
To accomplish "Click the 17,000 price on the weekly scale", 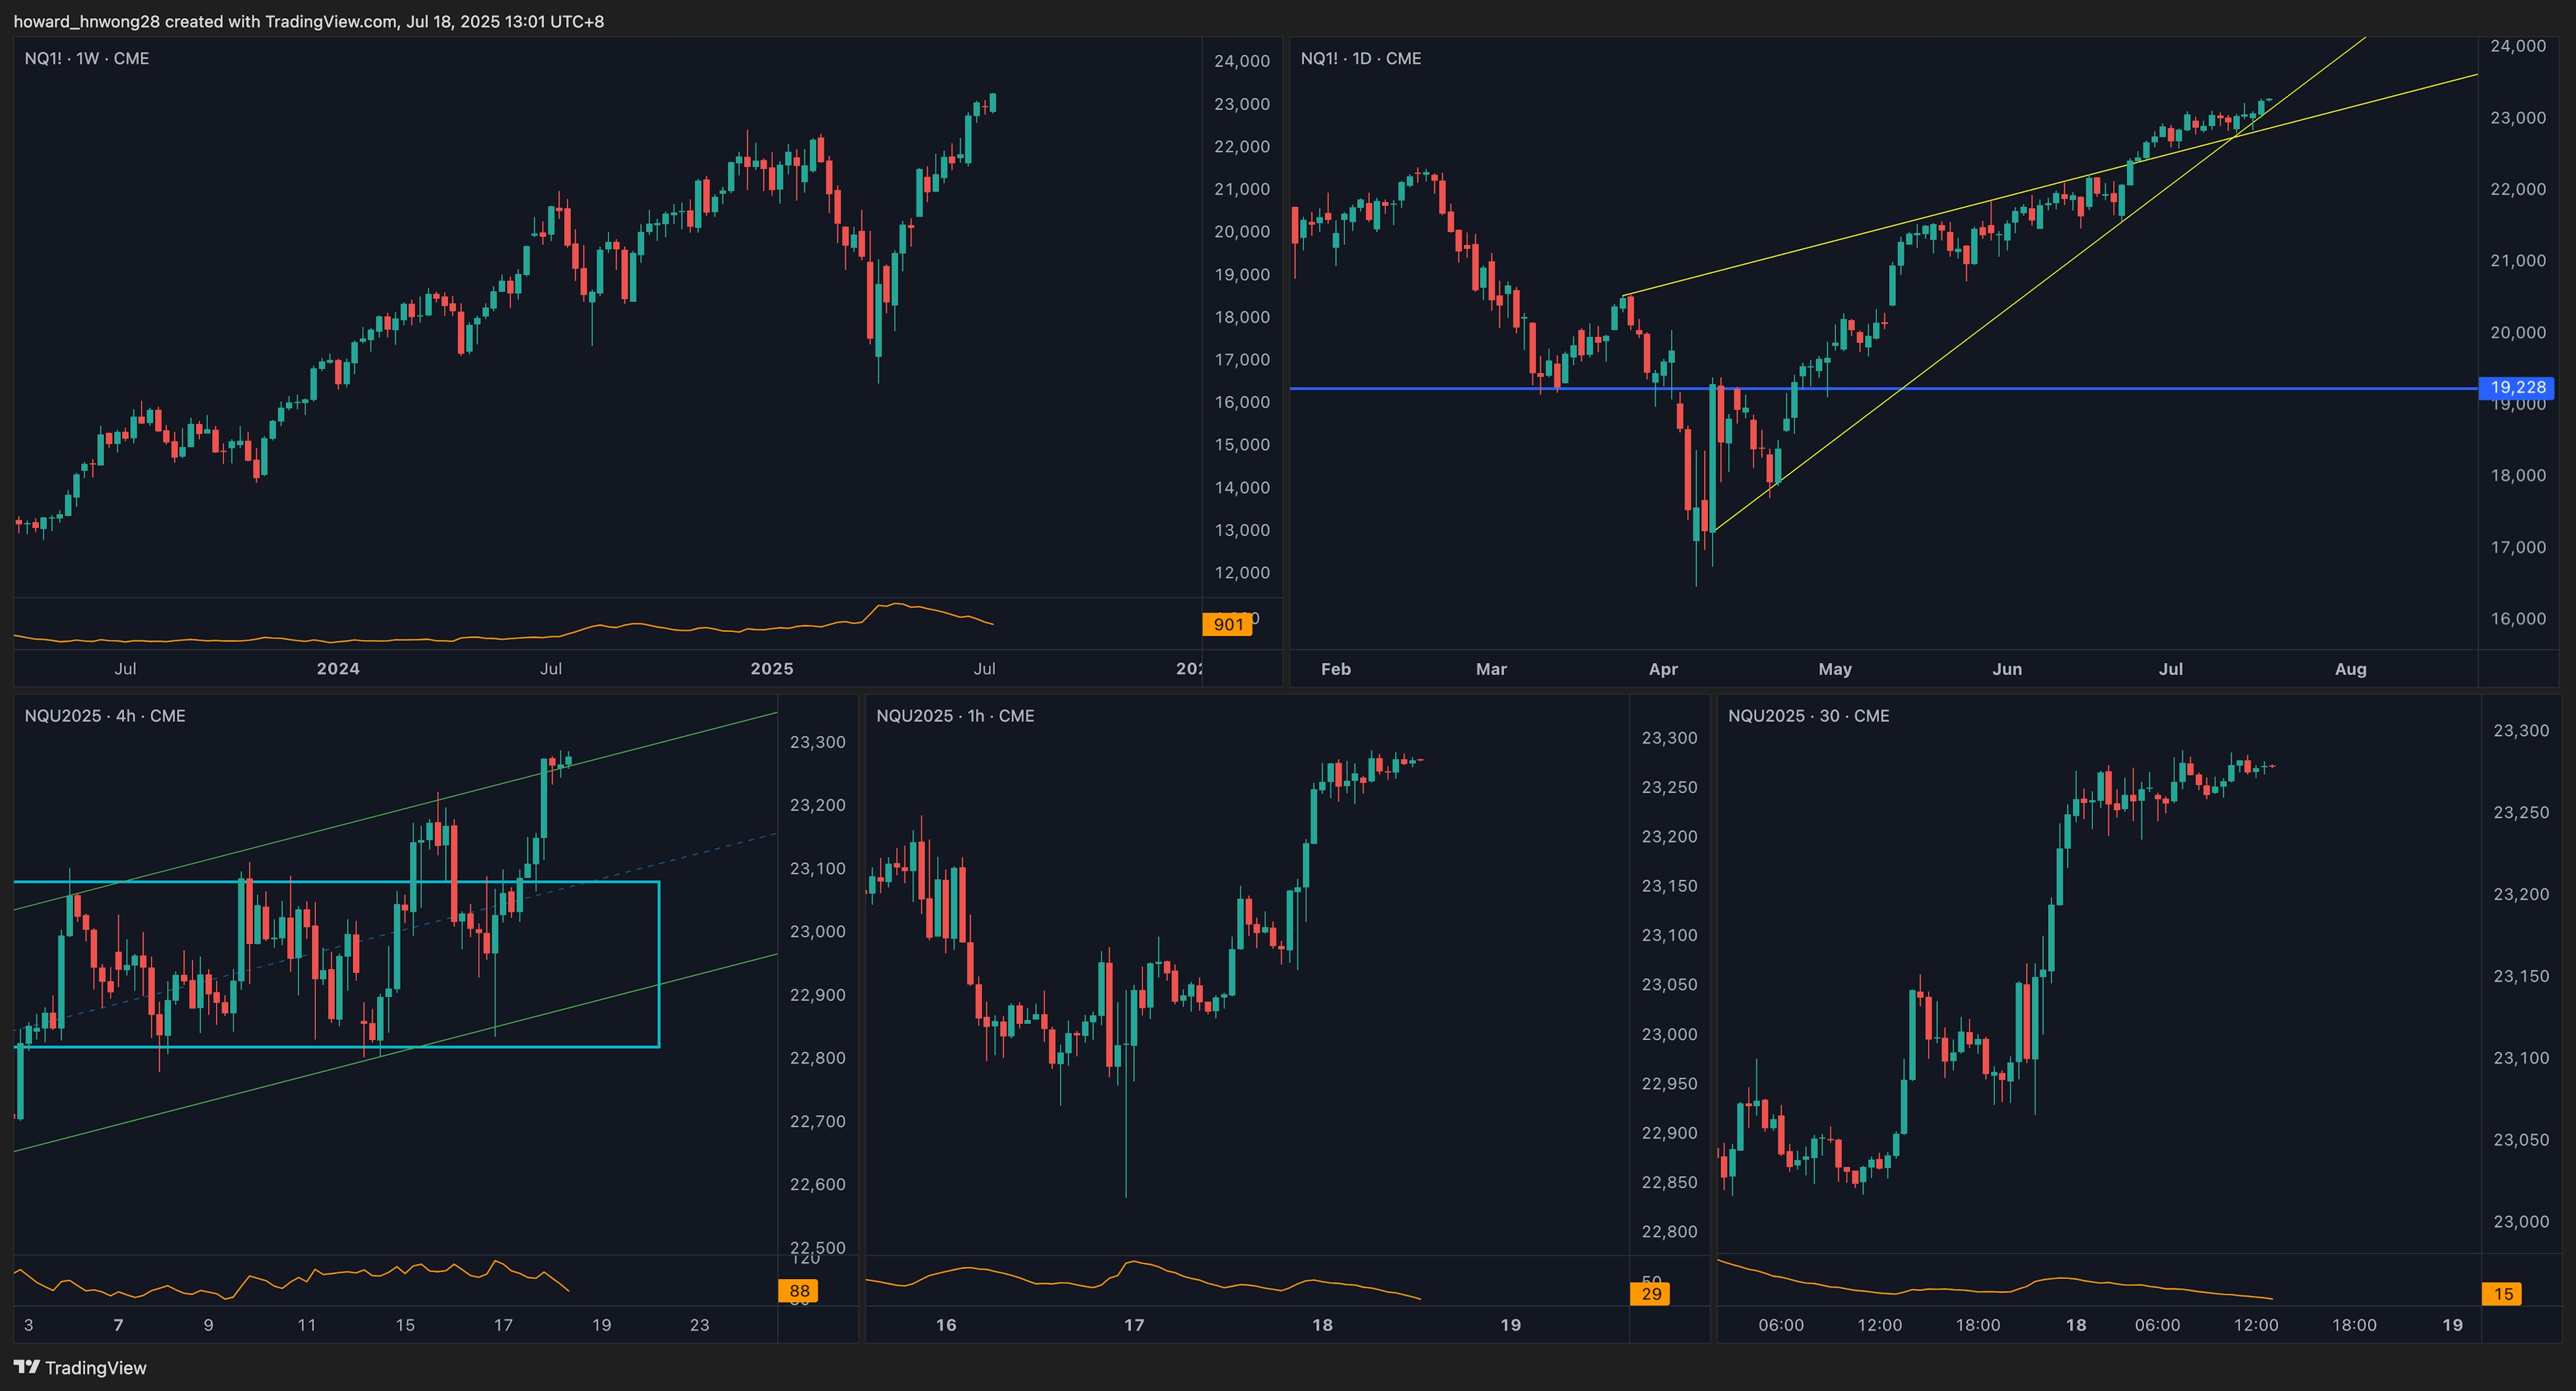I will pyautogui.click(x=1242, y=360).
